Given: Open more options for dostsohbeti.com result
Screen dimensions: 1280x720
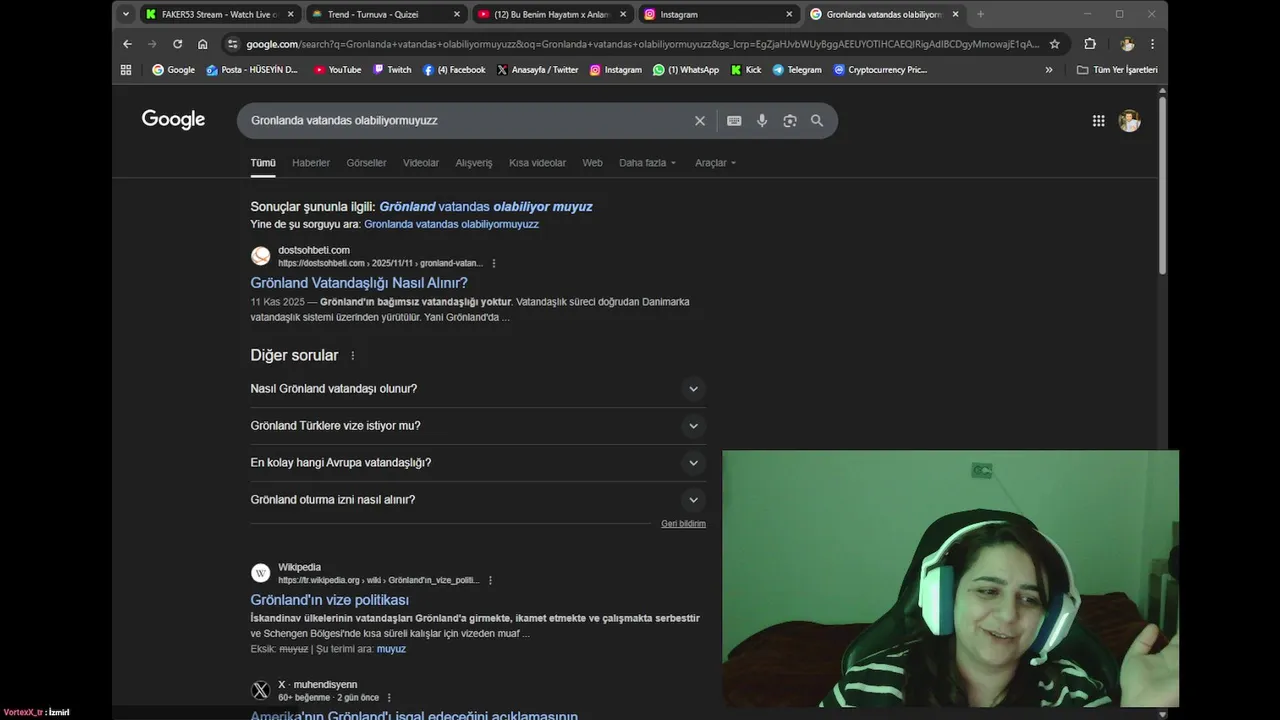Looking at the screenshot, I should (493, 263).
